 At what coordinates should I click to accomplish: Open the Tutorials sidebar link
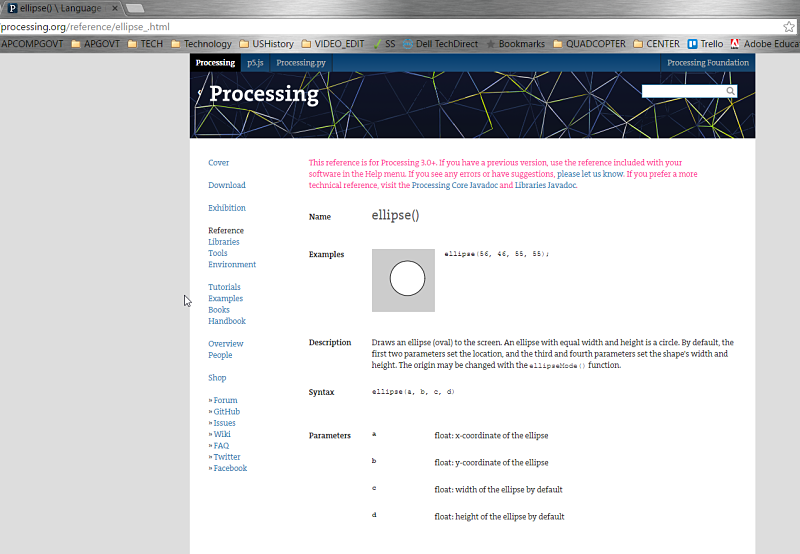point(224,287)
